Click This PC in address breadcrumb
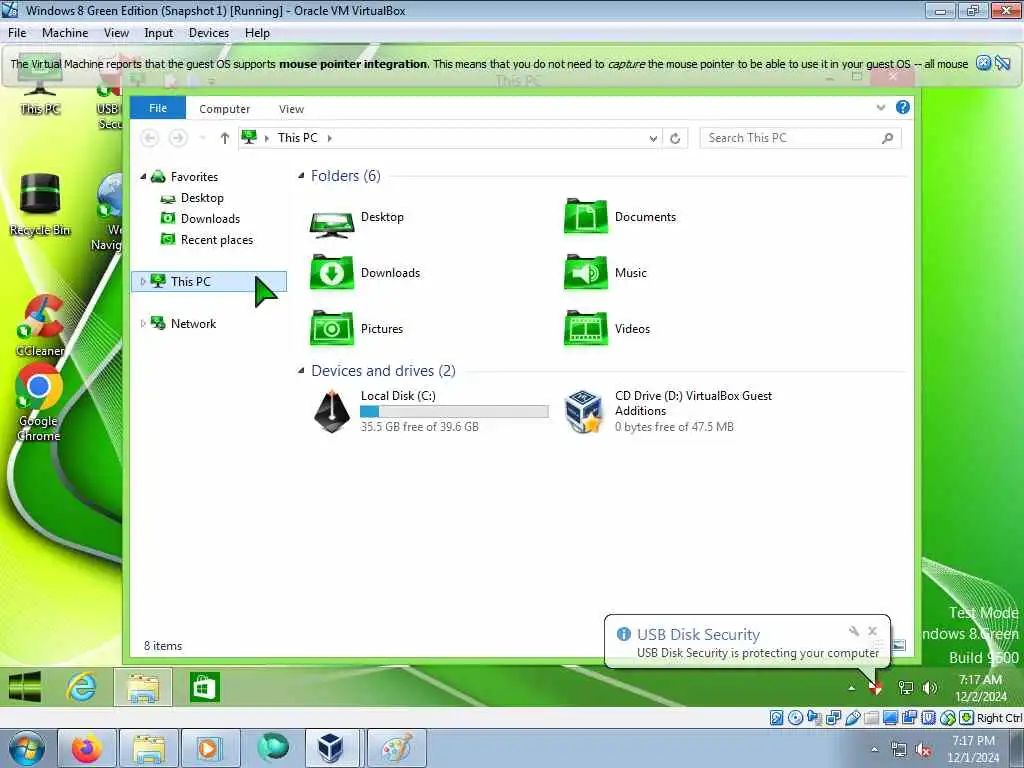This screenshot has width=1024, height=768. coord(297,138)
